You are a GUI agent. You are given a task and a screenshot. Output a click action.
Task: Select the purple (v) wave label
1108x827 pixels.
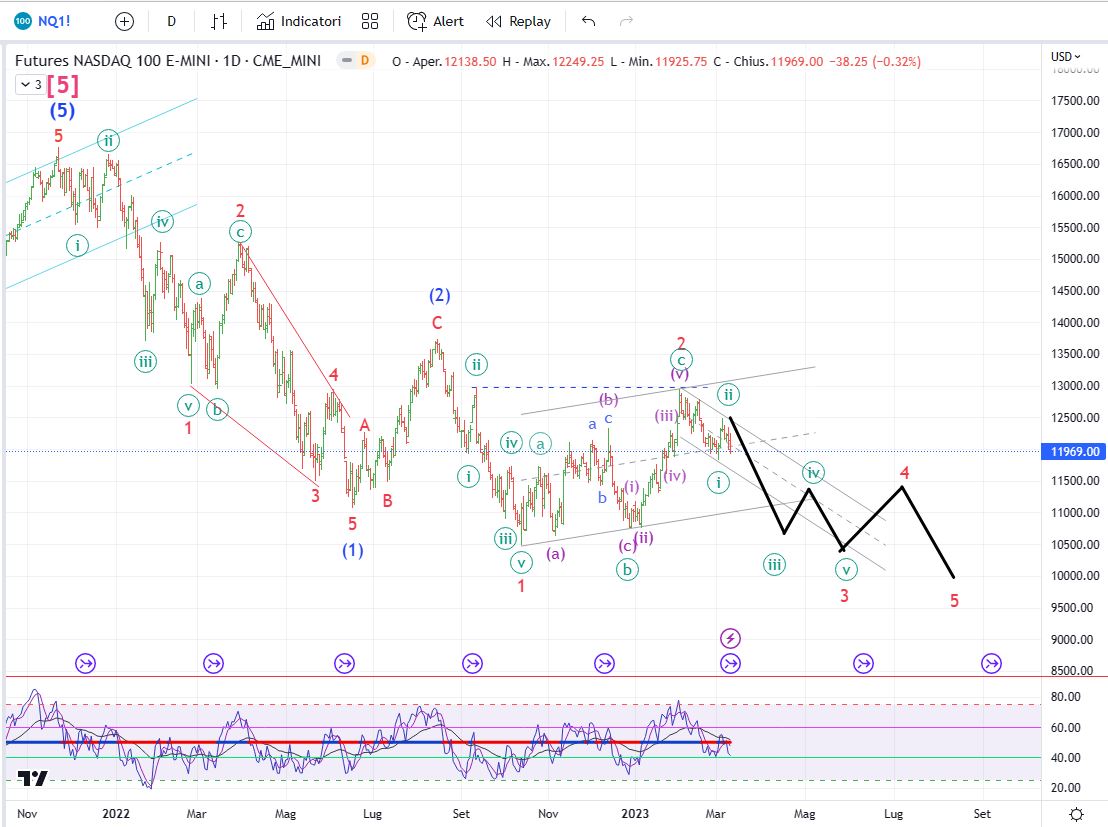(x=680, y=374)
